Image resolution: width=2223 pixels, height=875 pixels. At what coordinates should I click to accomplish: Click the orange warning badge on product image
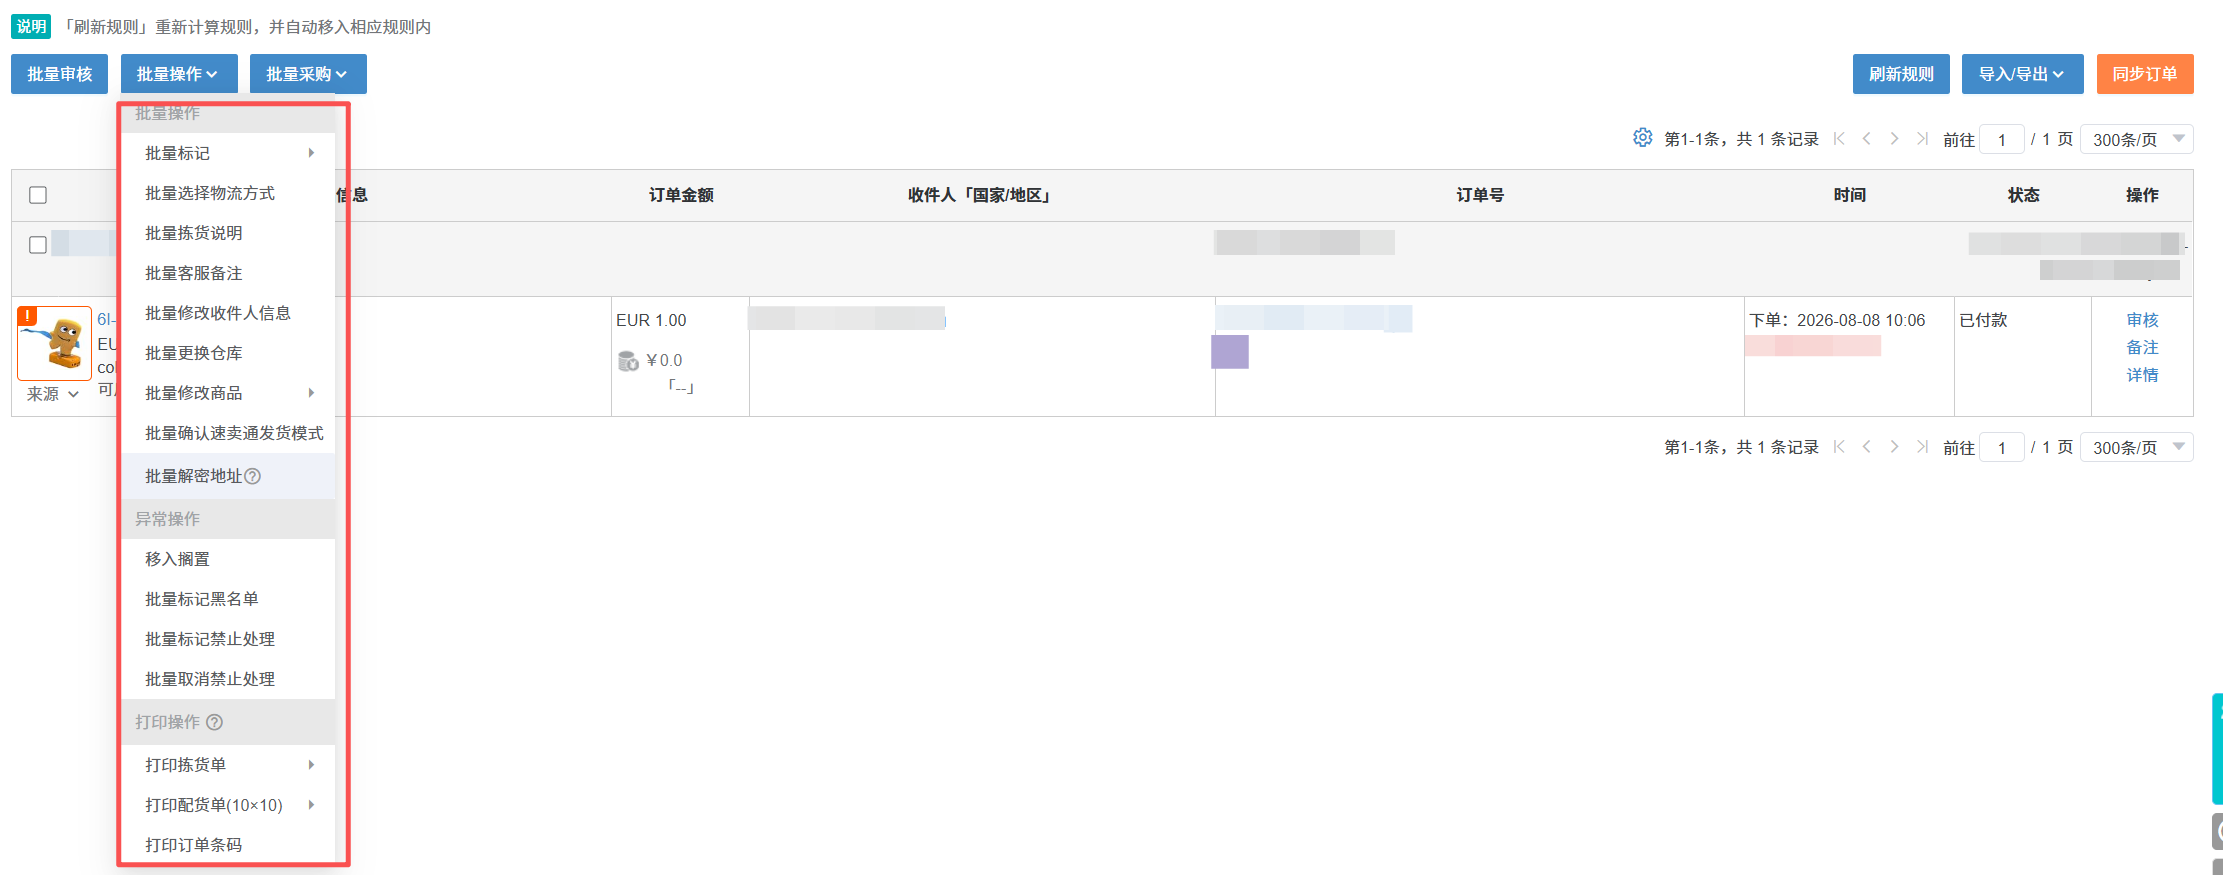pyautogui.click(x=28, y=316)
